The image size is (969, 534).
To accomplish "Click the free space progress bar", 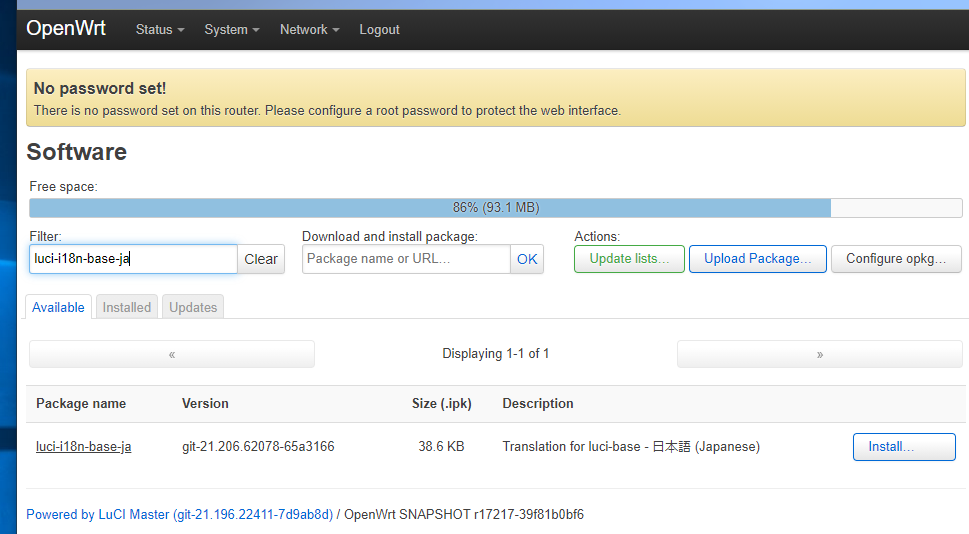I will click(x=496, y=208).
